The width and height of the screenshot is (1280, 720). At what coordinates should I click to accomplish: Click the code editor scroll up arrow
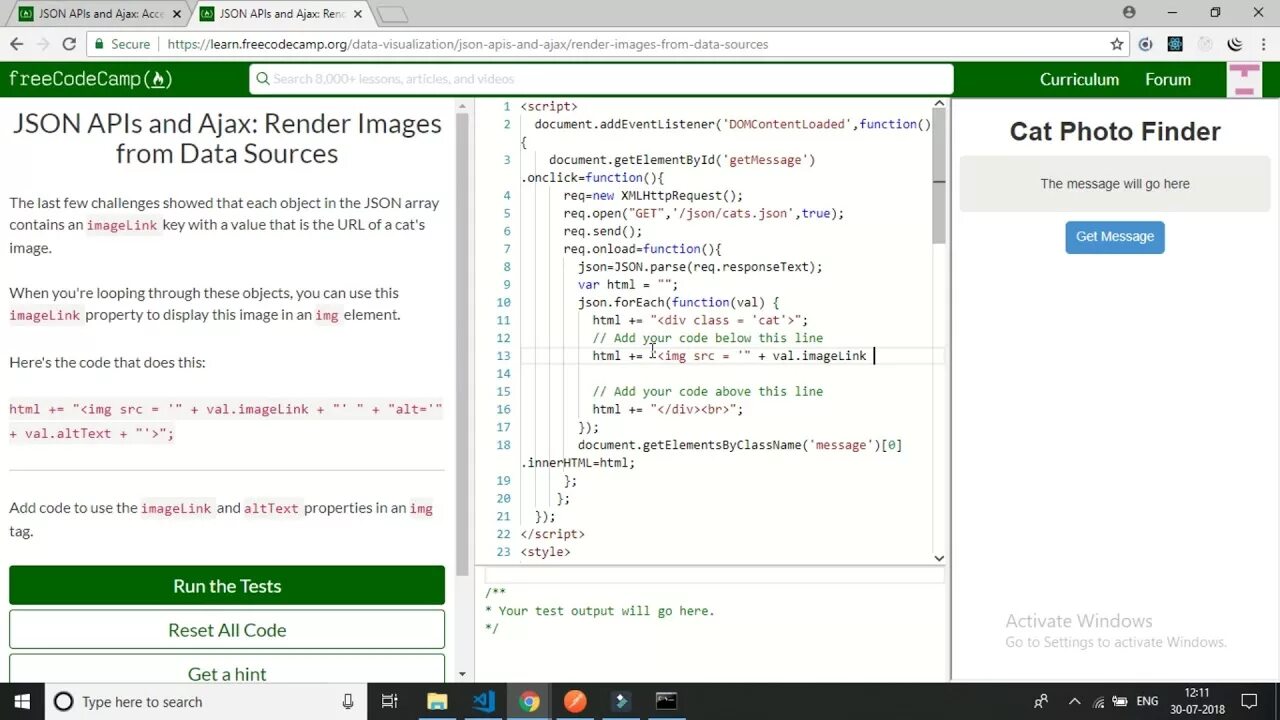939,104
